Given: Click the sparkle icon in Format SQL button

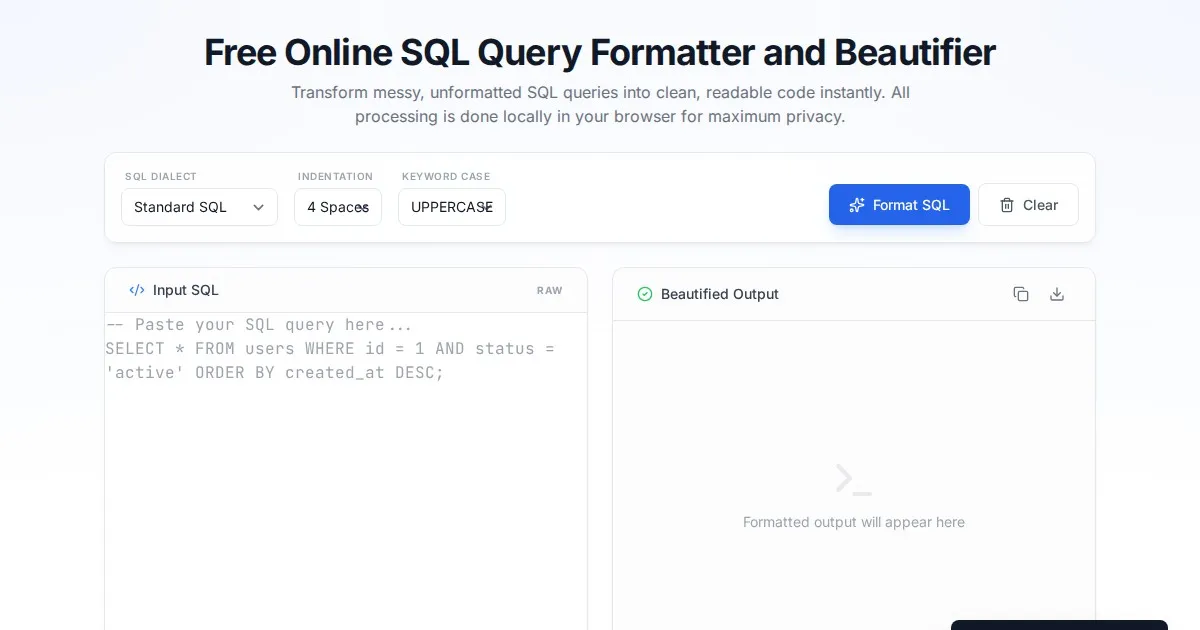Looking at the screenshot, I should (x=856, y=205).
